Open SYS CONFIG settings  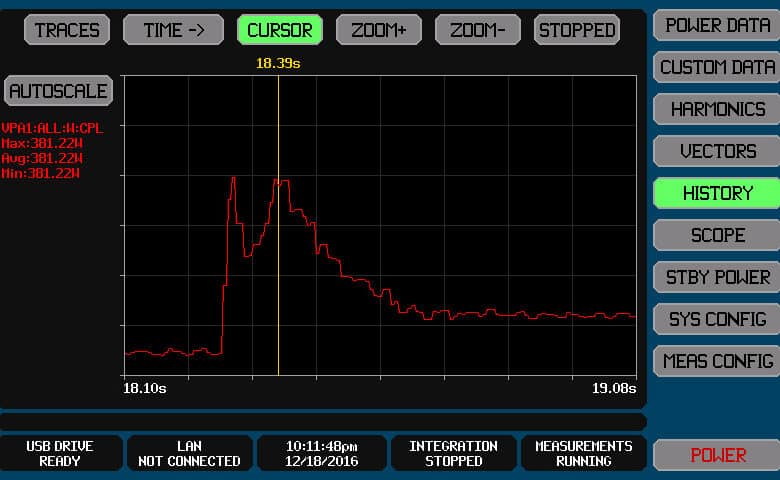(x=717, y=319)
